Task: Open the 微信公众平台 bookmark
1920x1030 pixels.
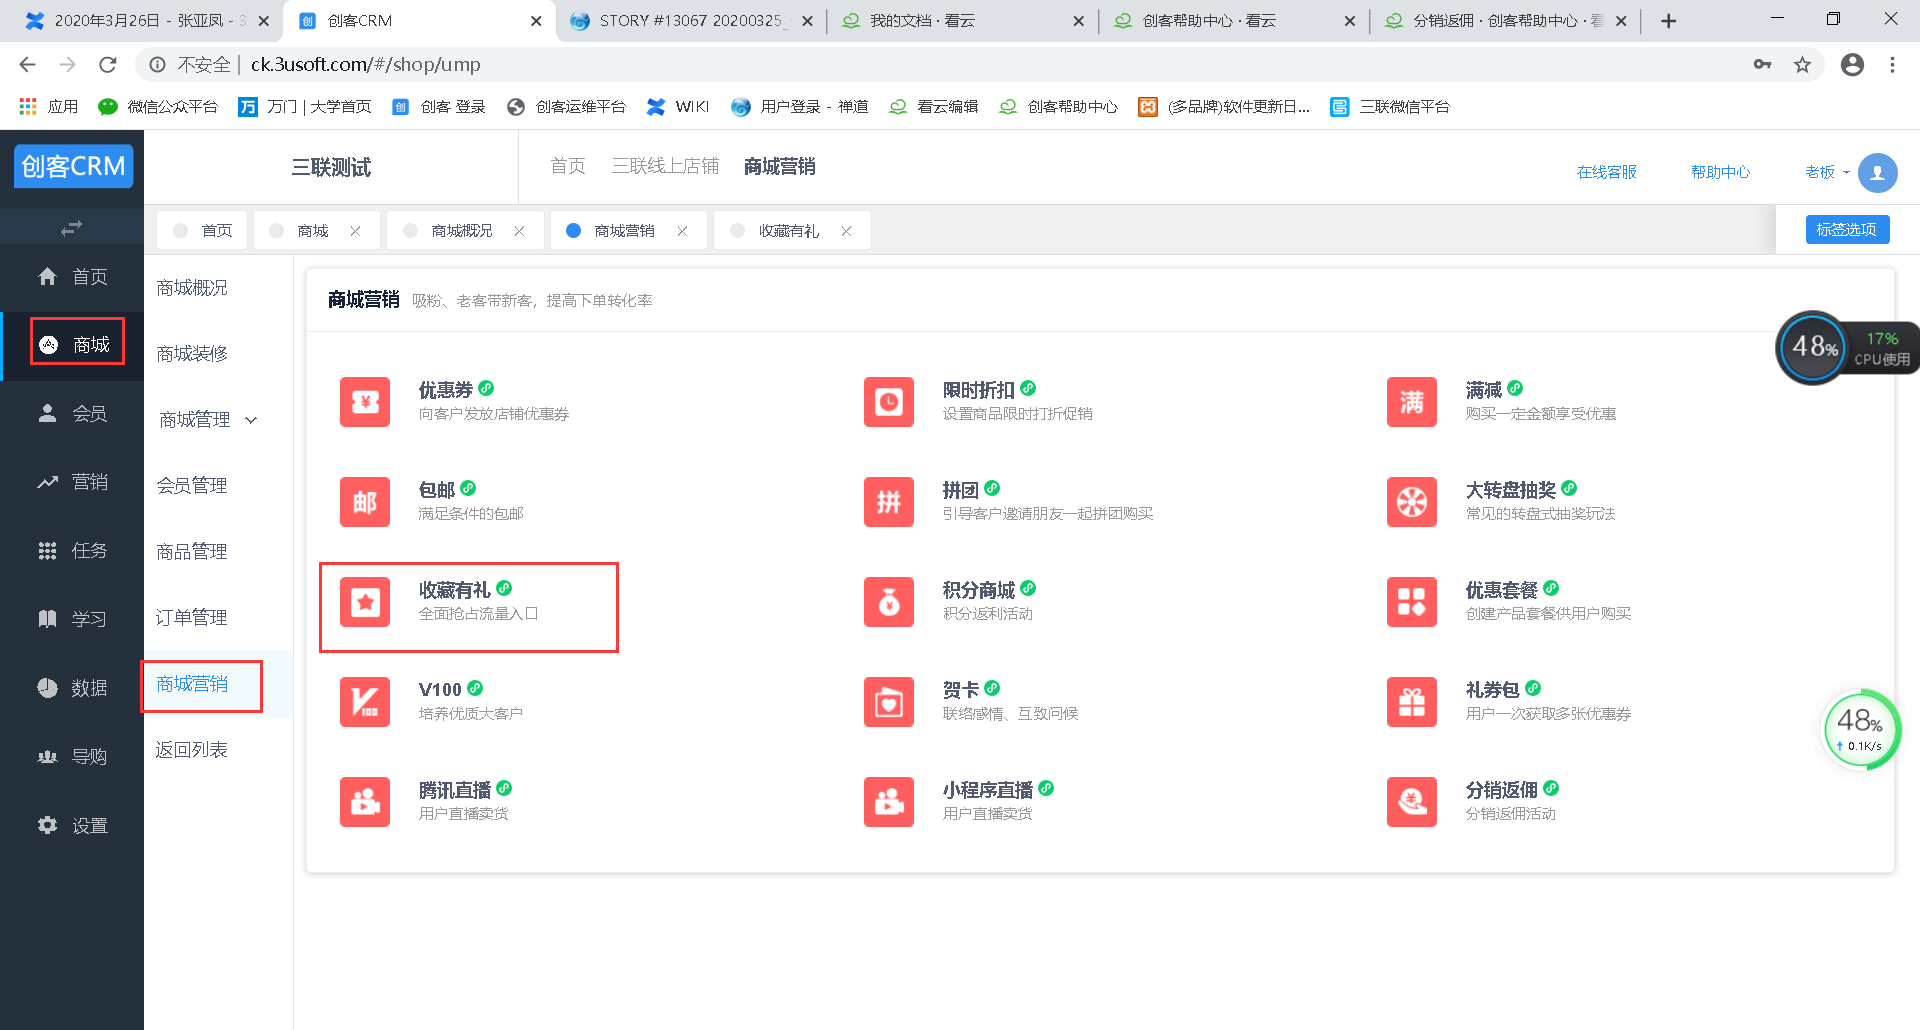Action: pos(158,107)
